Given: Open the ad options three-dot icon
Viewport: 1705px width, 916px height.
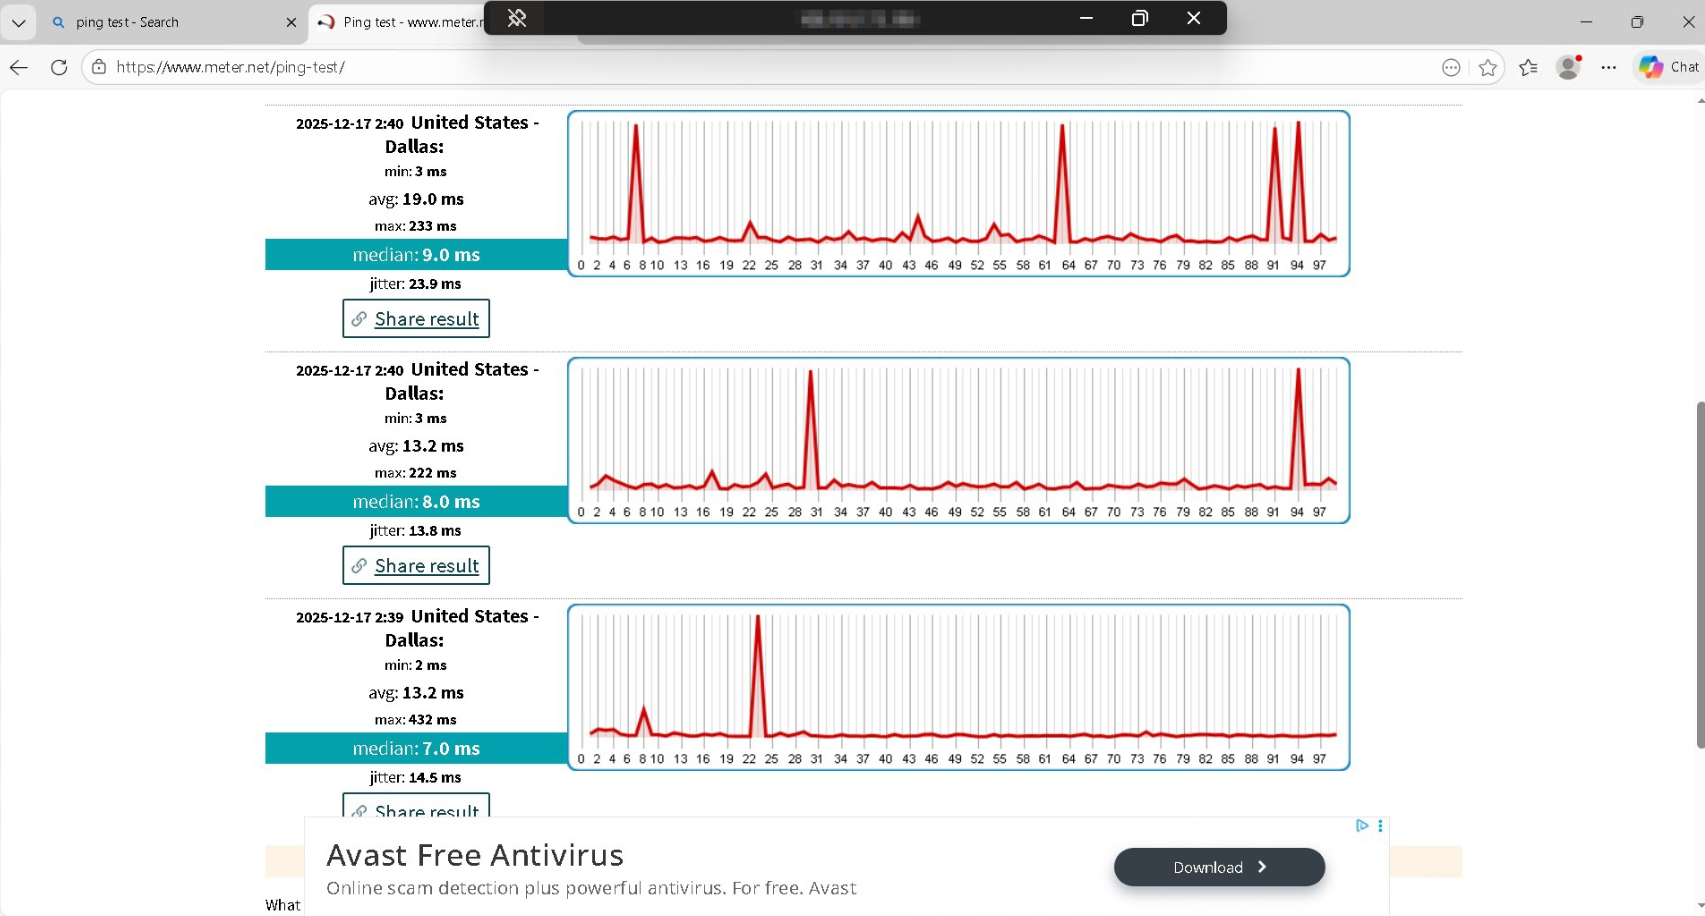Looking at the screenshot, I should tap(1380, 826).
